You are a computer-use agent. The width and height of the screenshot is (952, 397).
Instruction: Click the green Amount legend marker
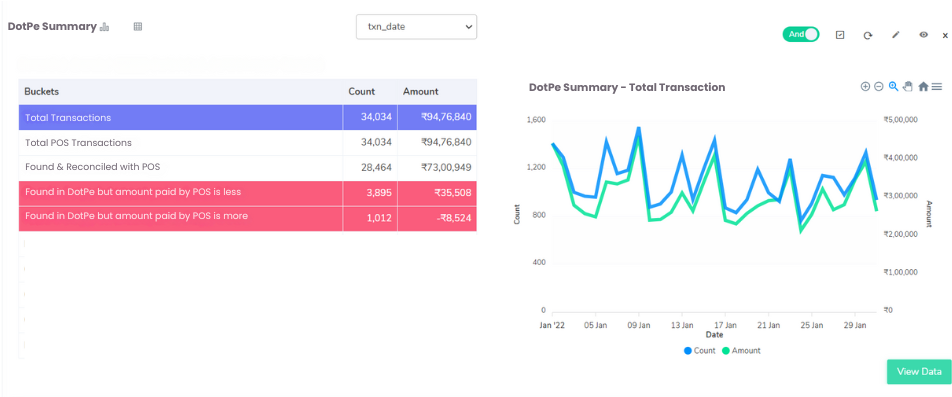point(726,351)
